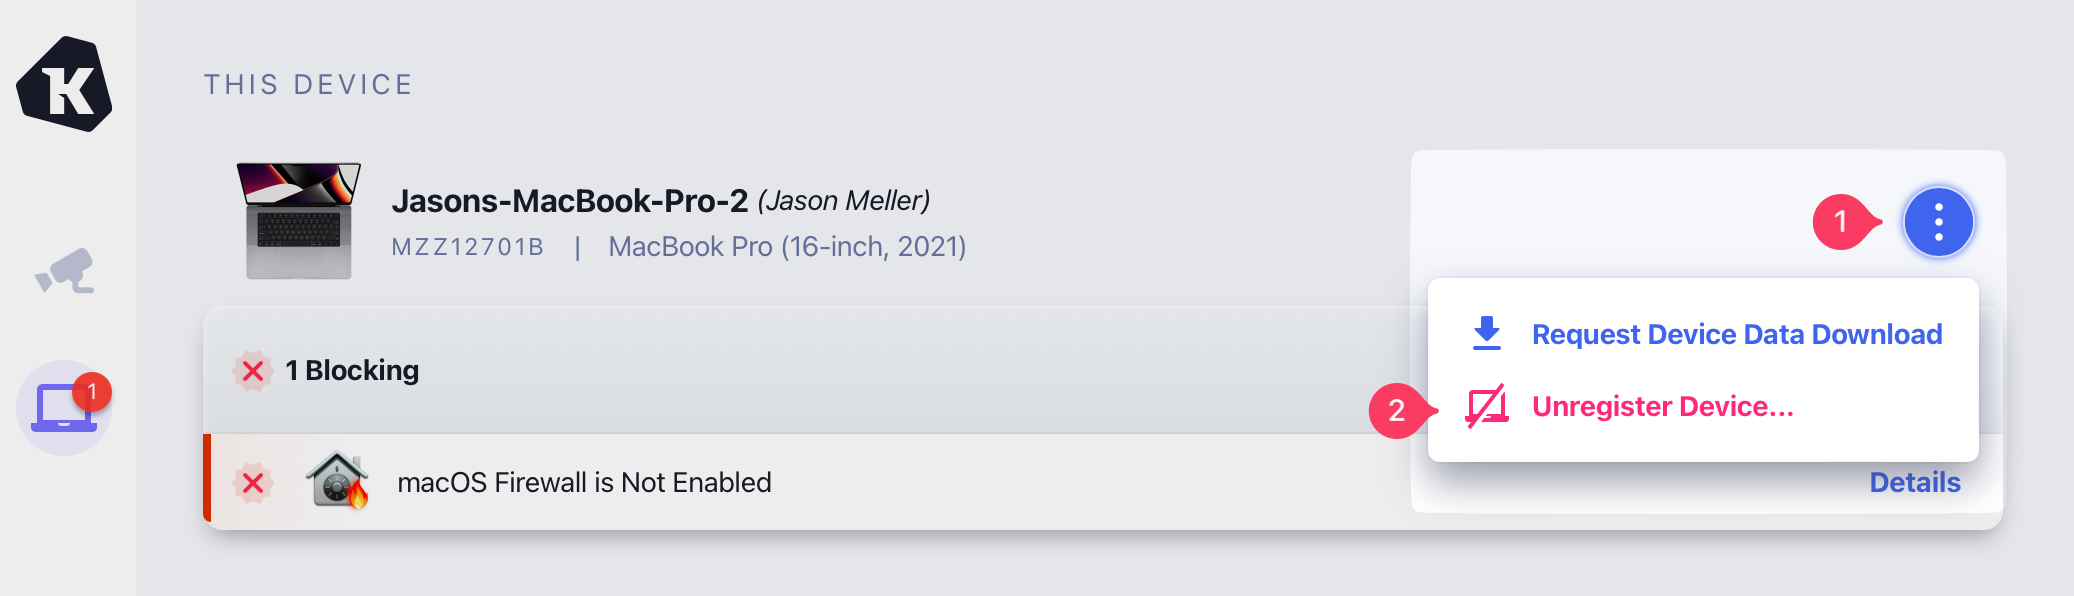Viewport: 2074px width, 596px height.
Task: Select Unregister Device... menu option
Action: (x=1662, y=406)
